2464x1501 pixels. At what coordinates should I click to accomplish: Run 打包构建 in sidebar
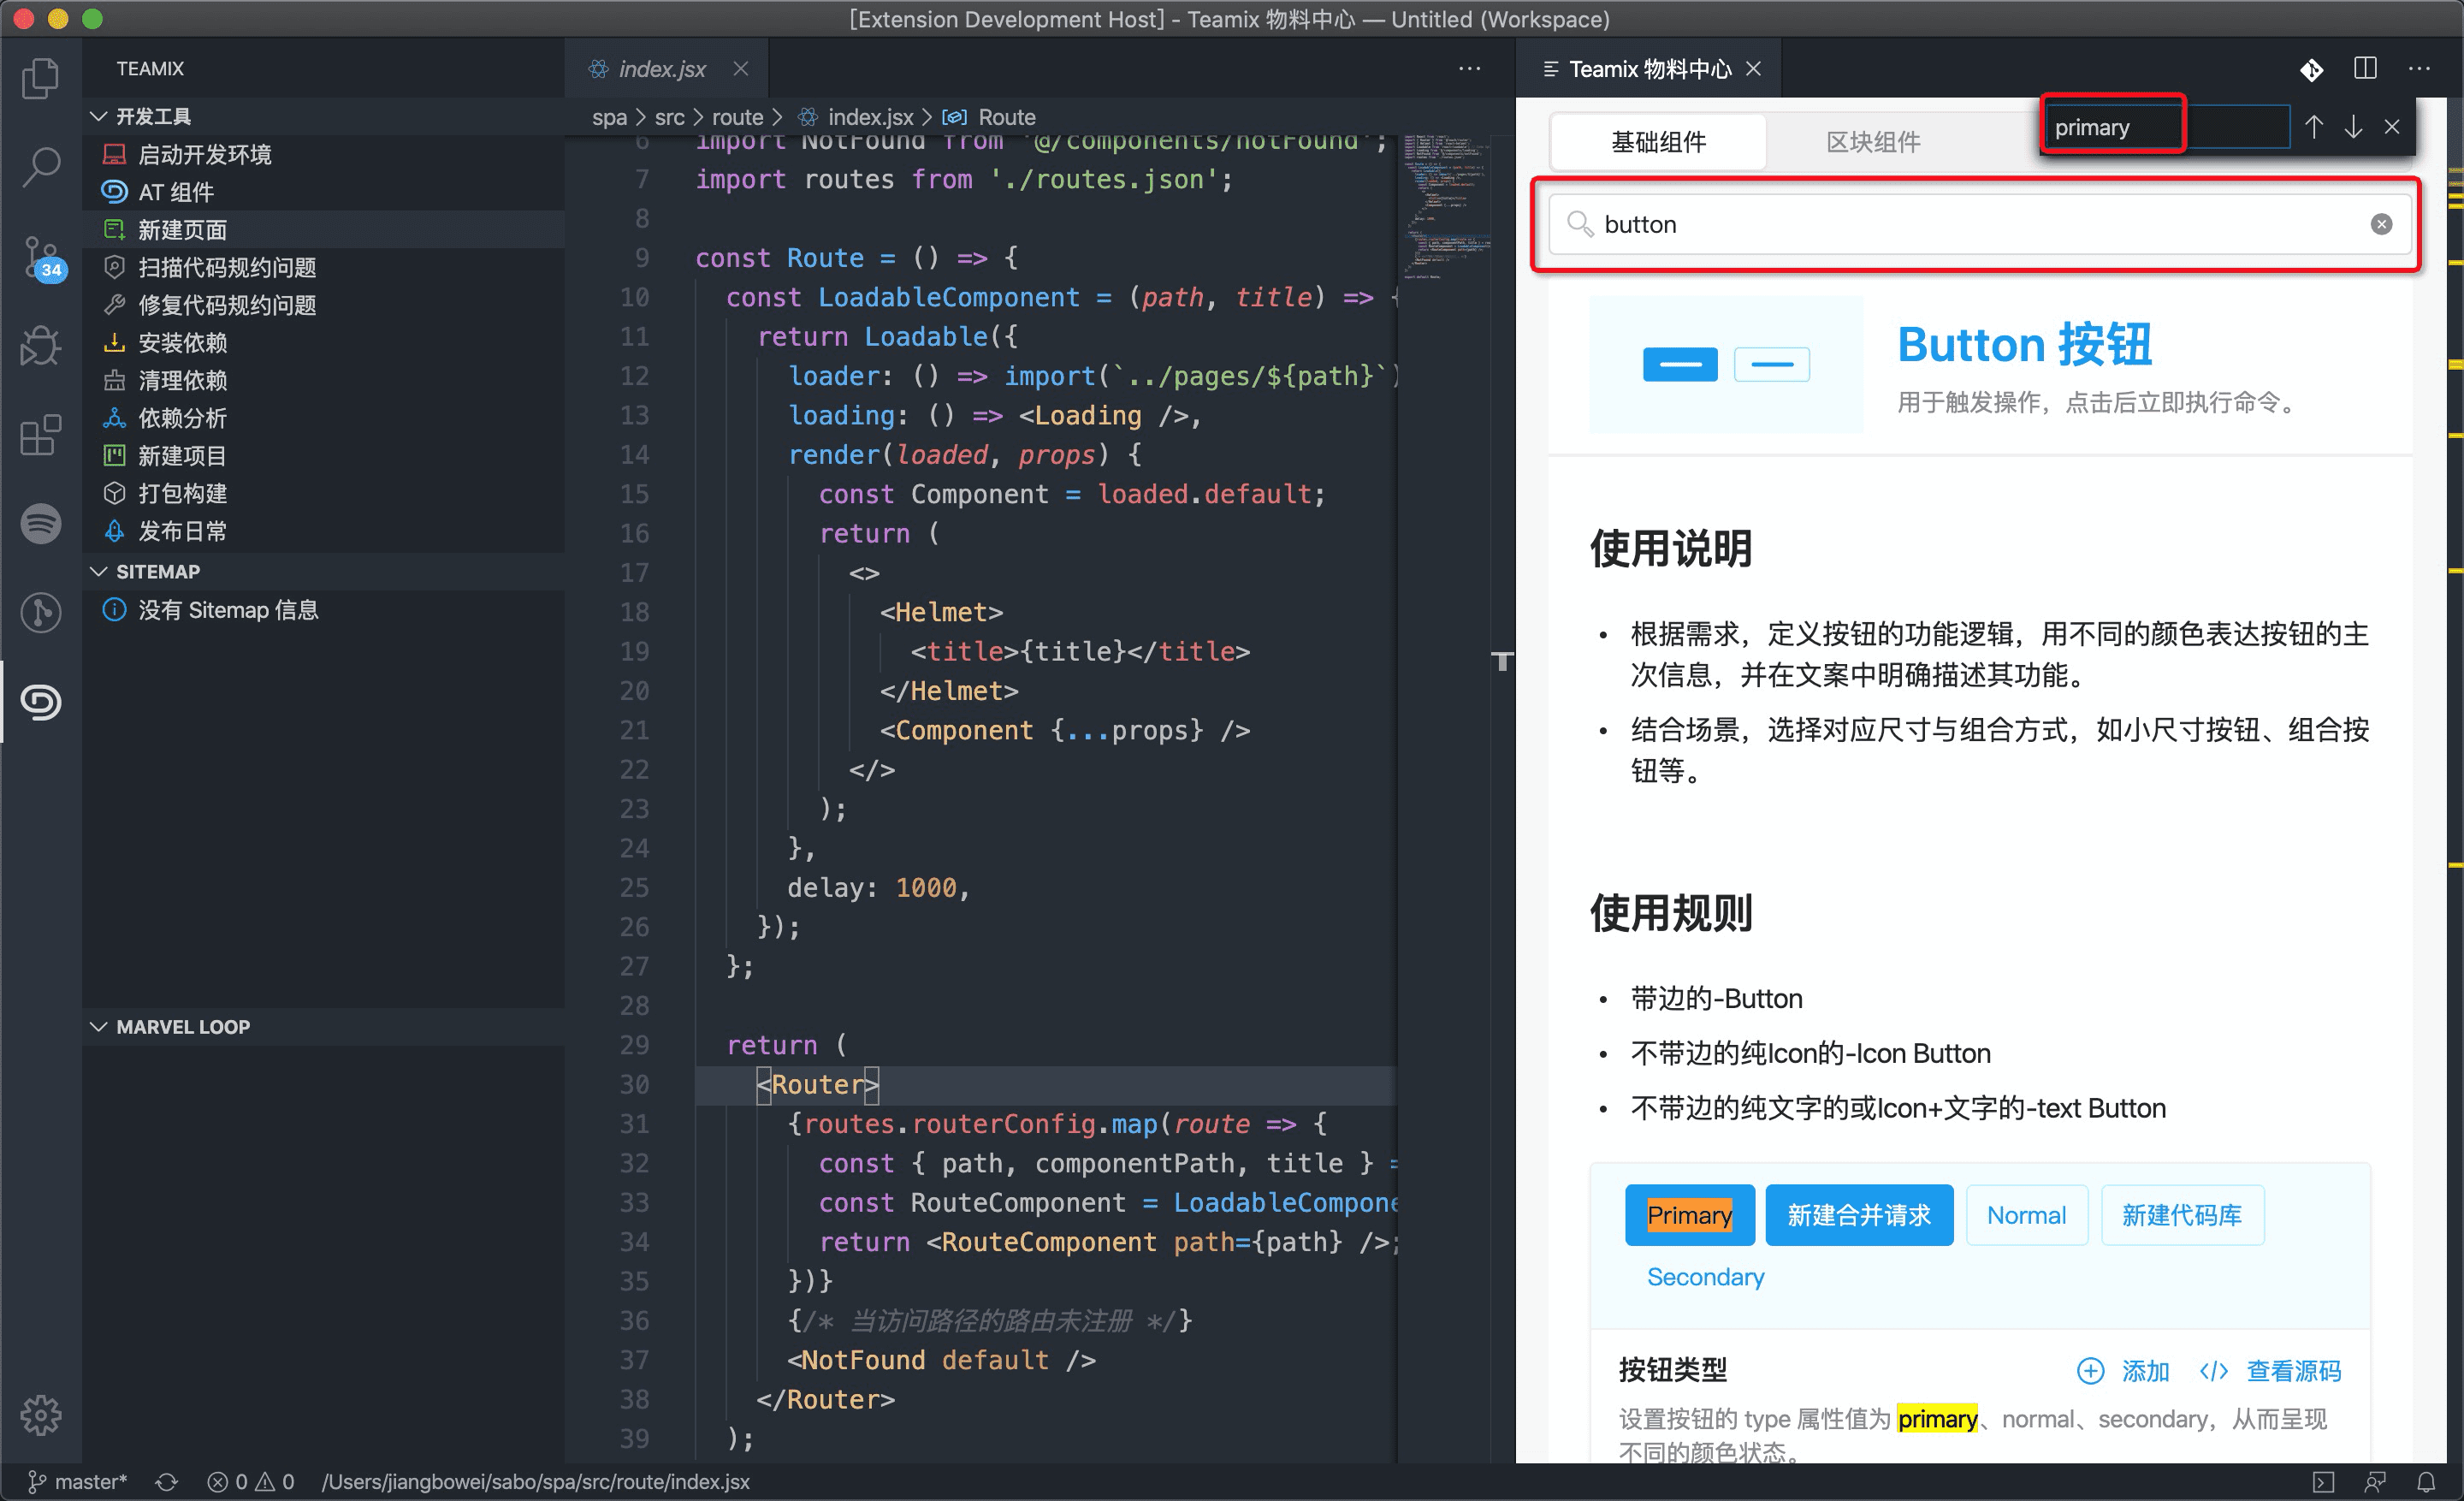coord(324,493)
